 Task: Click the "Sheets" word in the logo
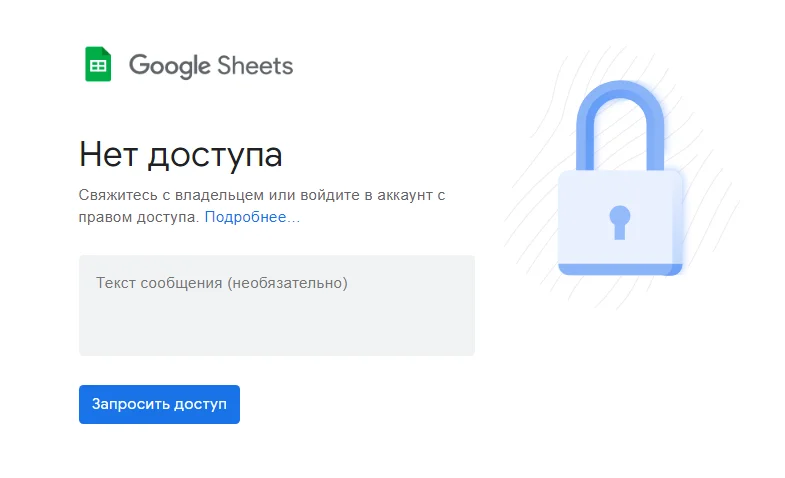(255, 66)
